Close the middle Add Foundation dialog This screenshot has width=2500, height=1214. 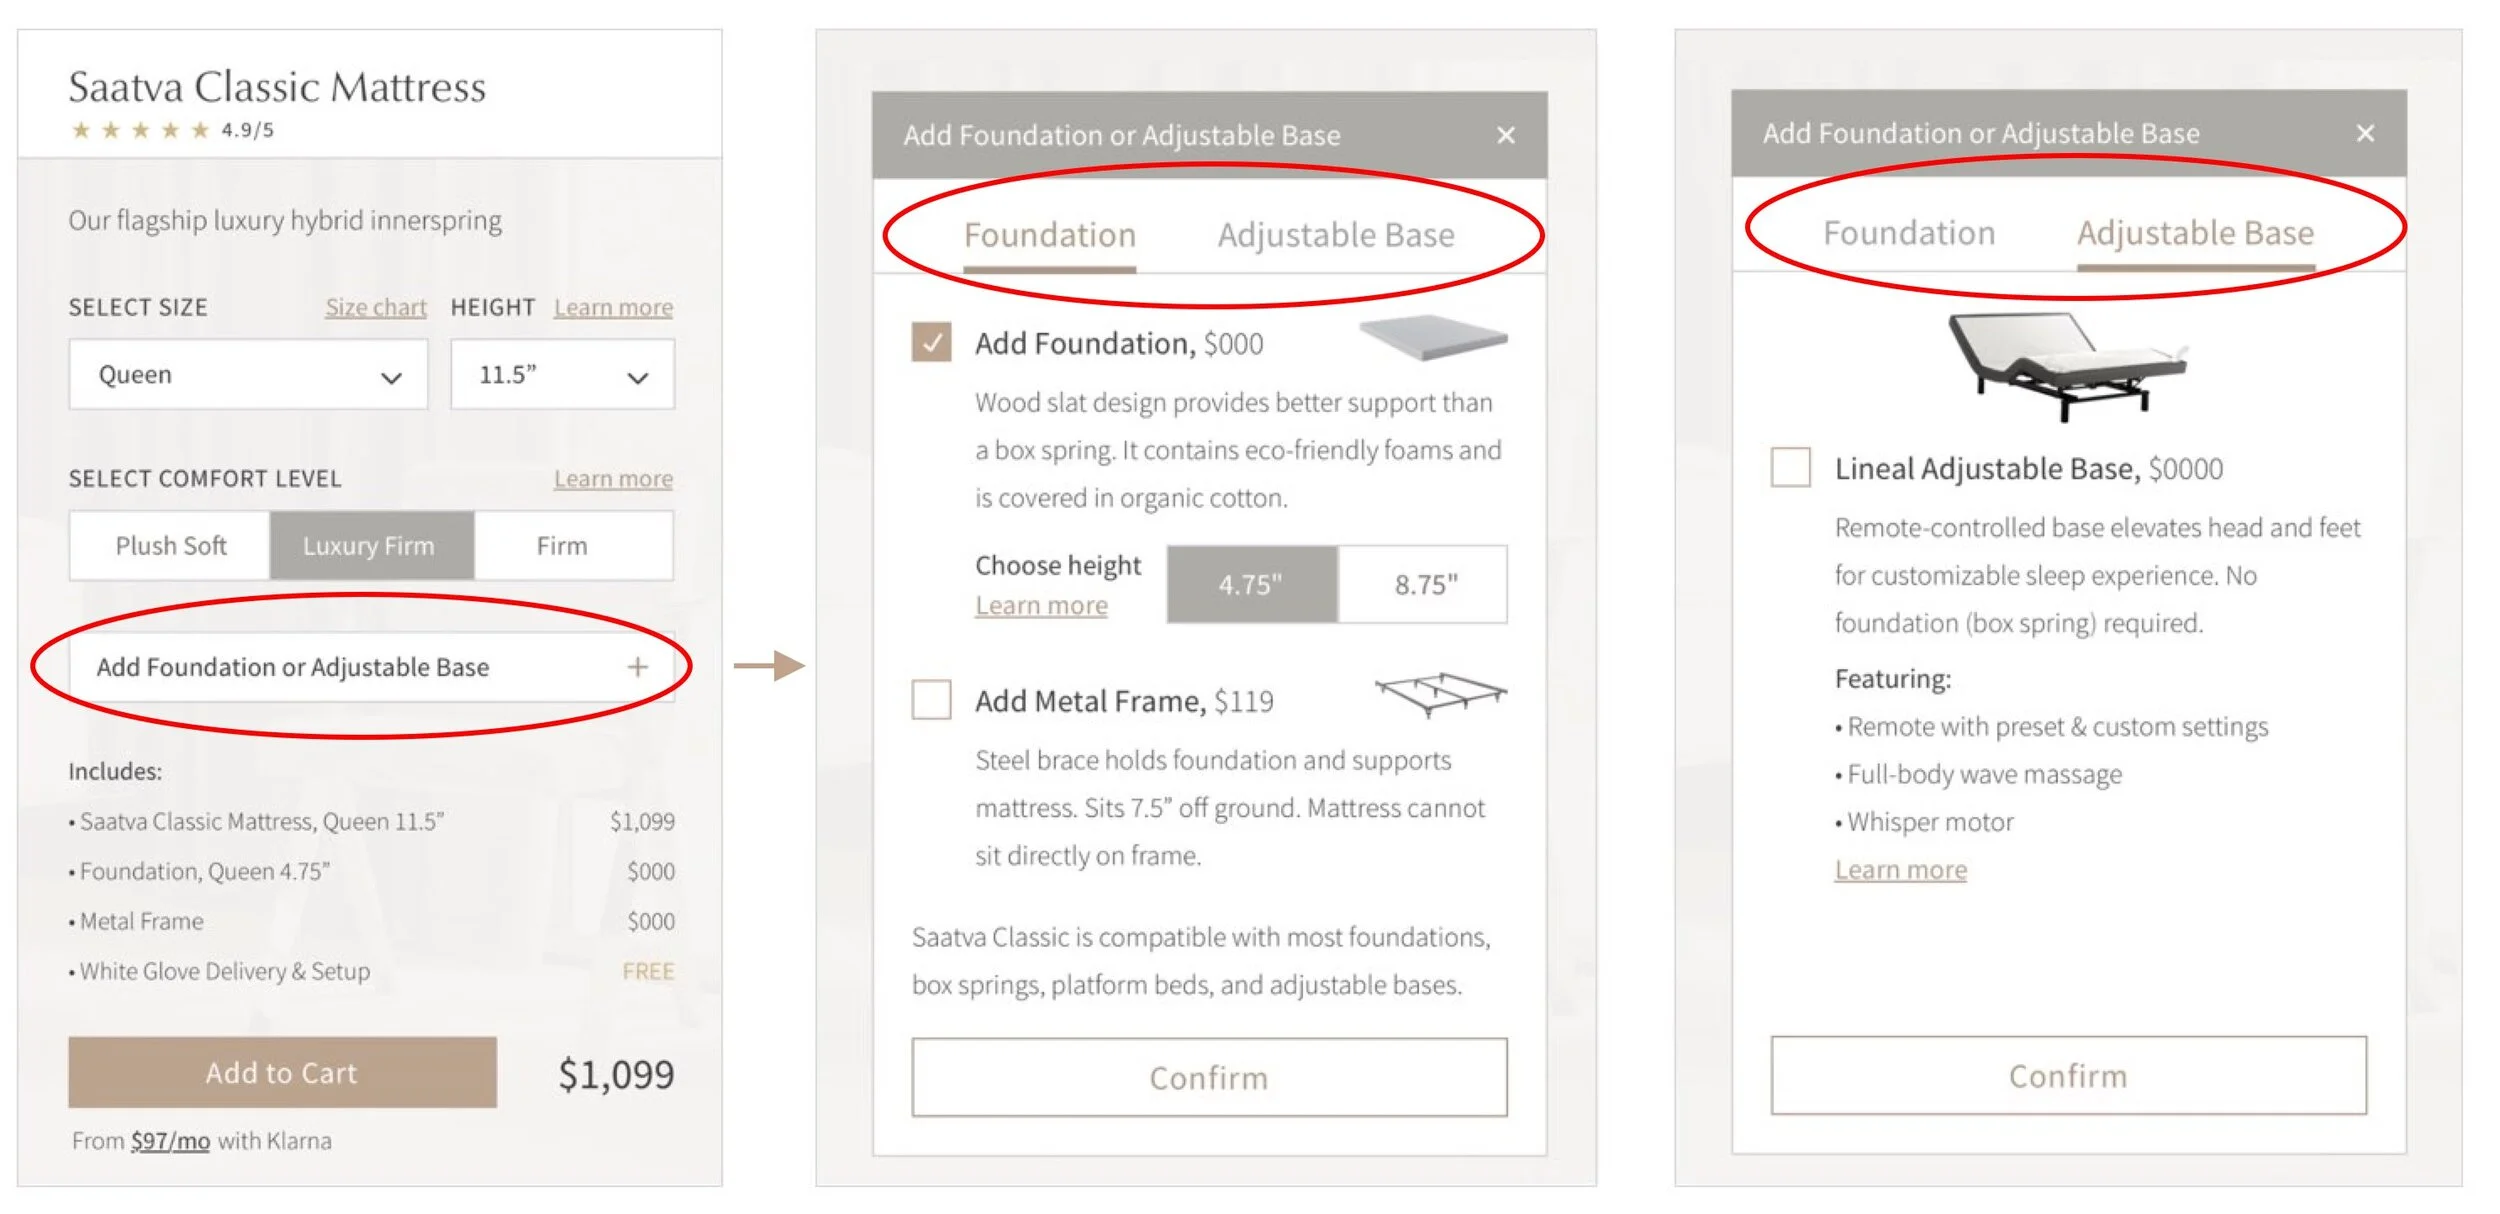click(x=1506, y=135)
